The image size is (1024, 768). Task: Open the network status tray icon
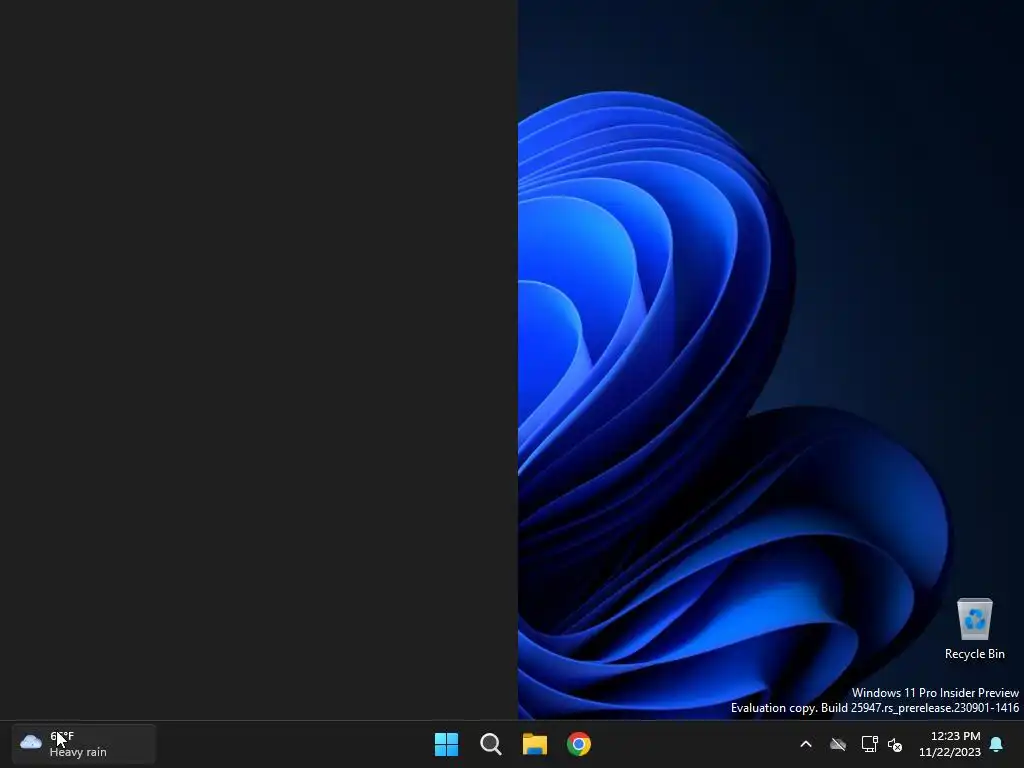point(869,744)
